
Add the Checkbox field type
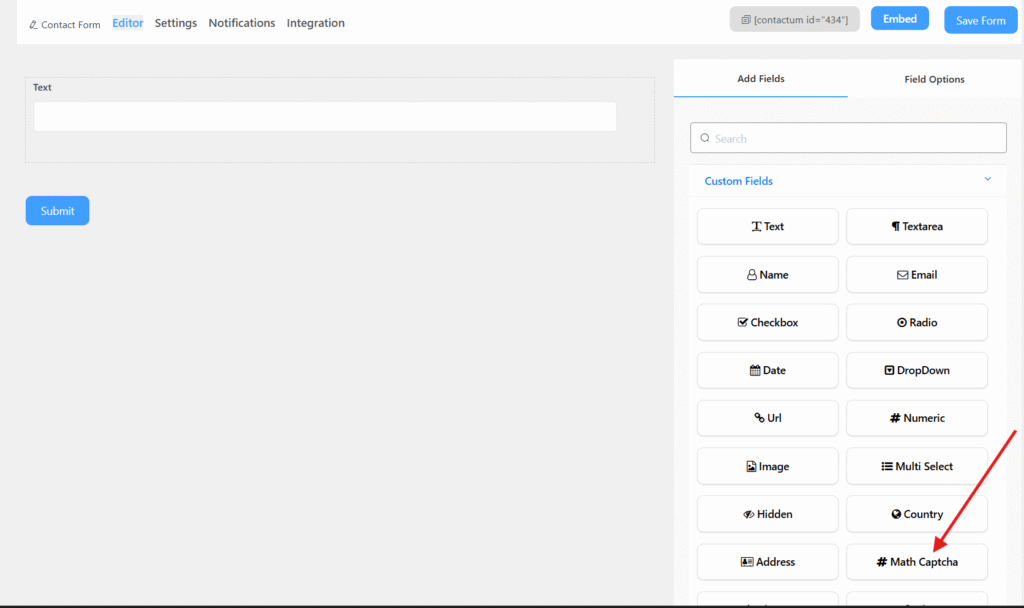[x=767, y=323]
